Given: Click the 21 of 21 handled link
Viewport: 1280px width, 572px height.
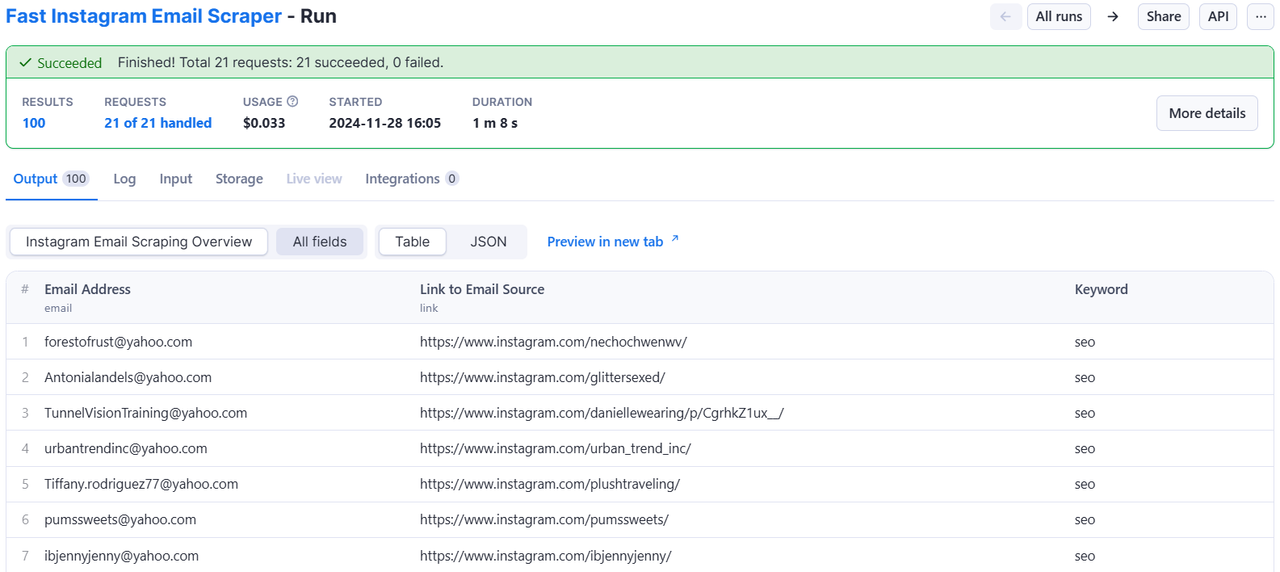Looking at the screenshot, I should [158, 123].
